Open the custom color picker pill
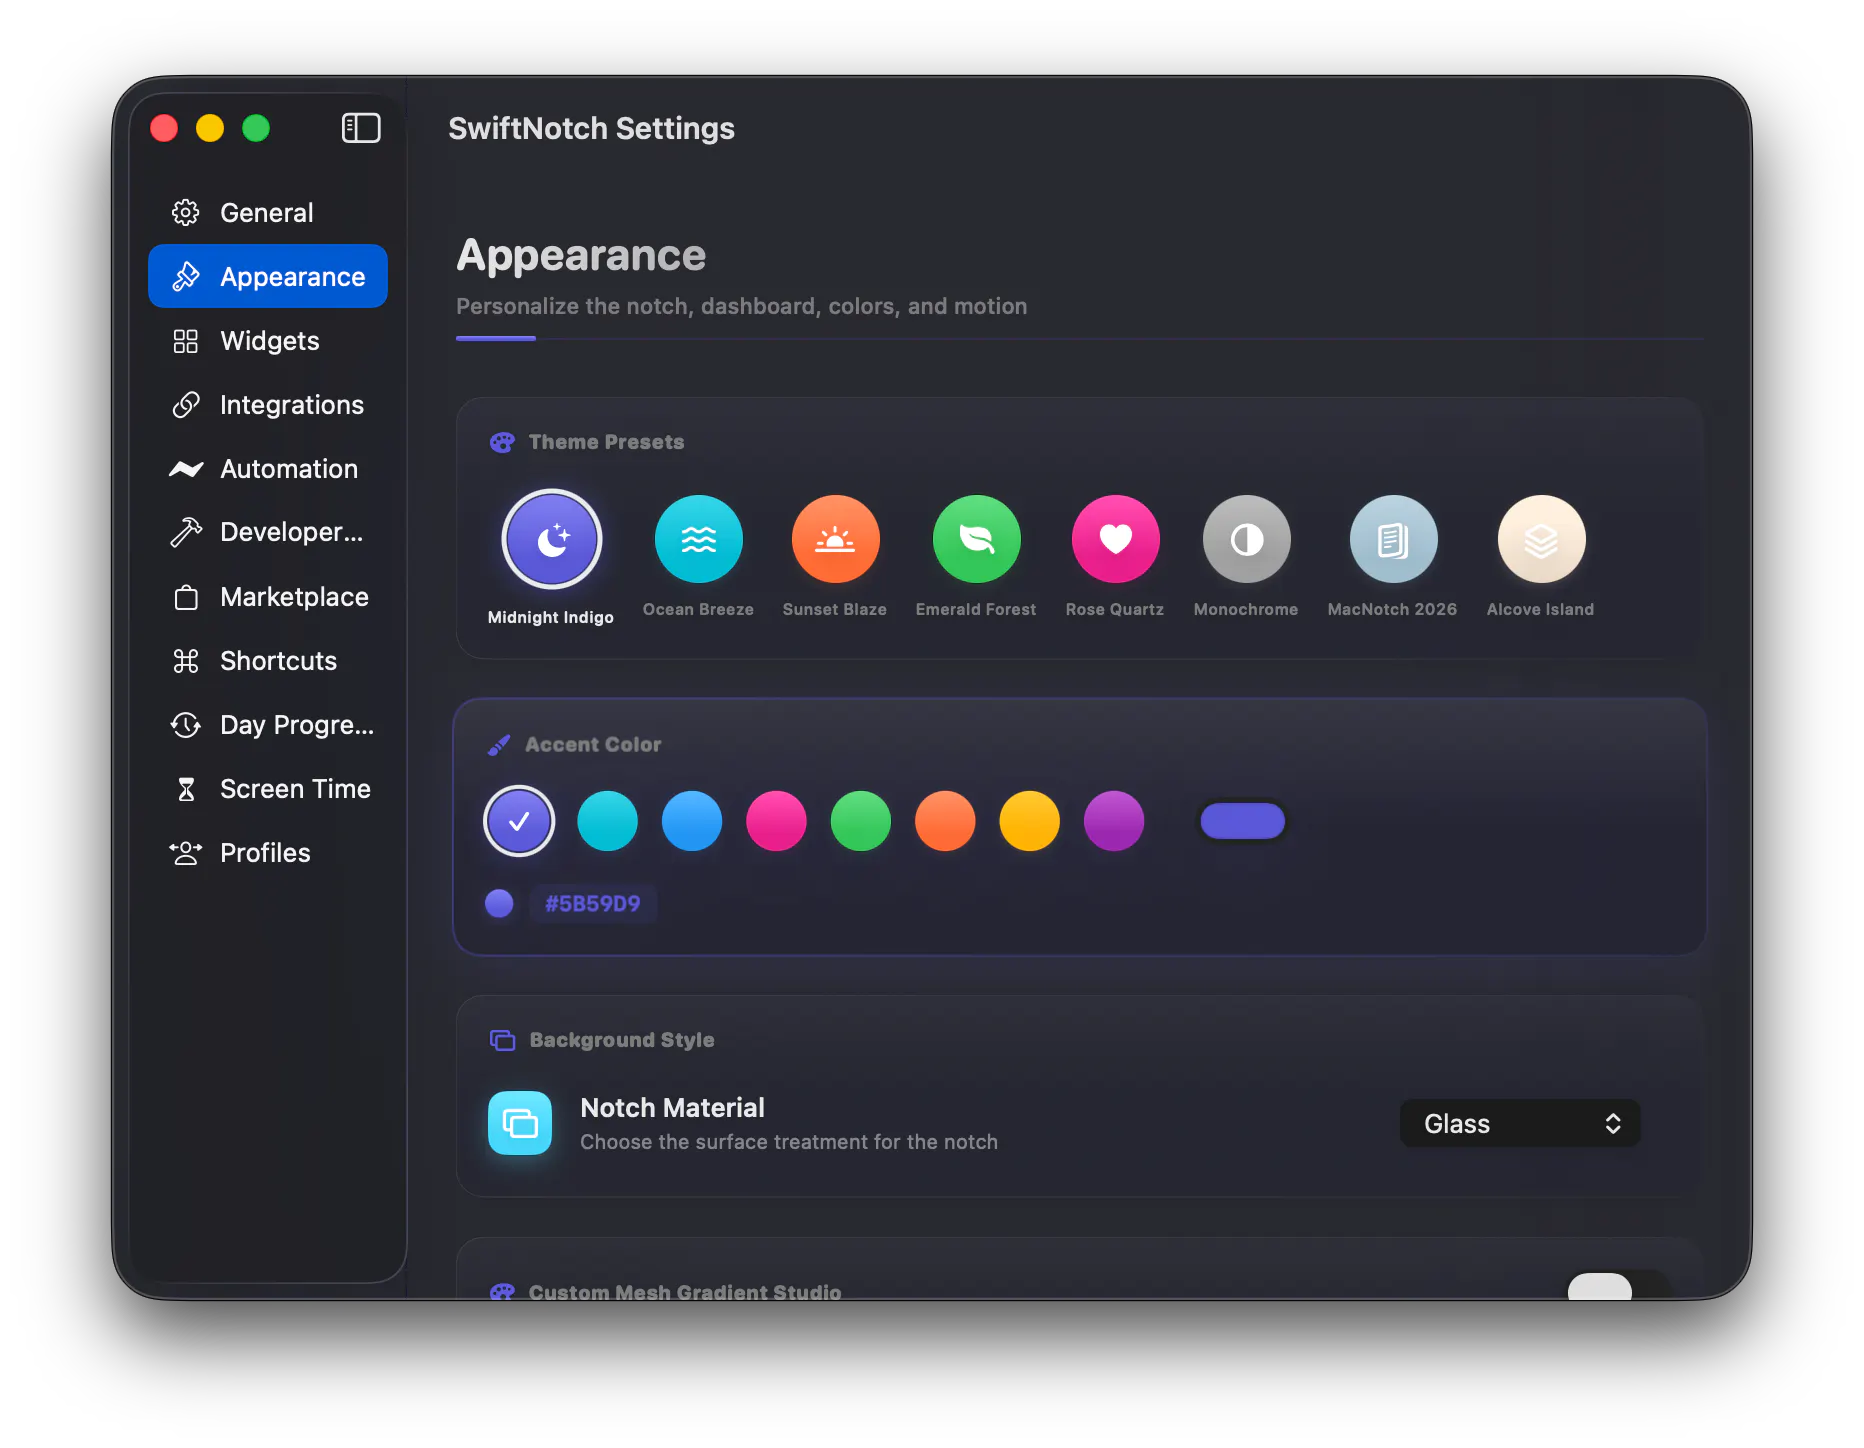This screenshot has height=1448, width=1864. tap(1243, 821)
